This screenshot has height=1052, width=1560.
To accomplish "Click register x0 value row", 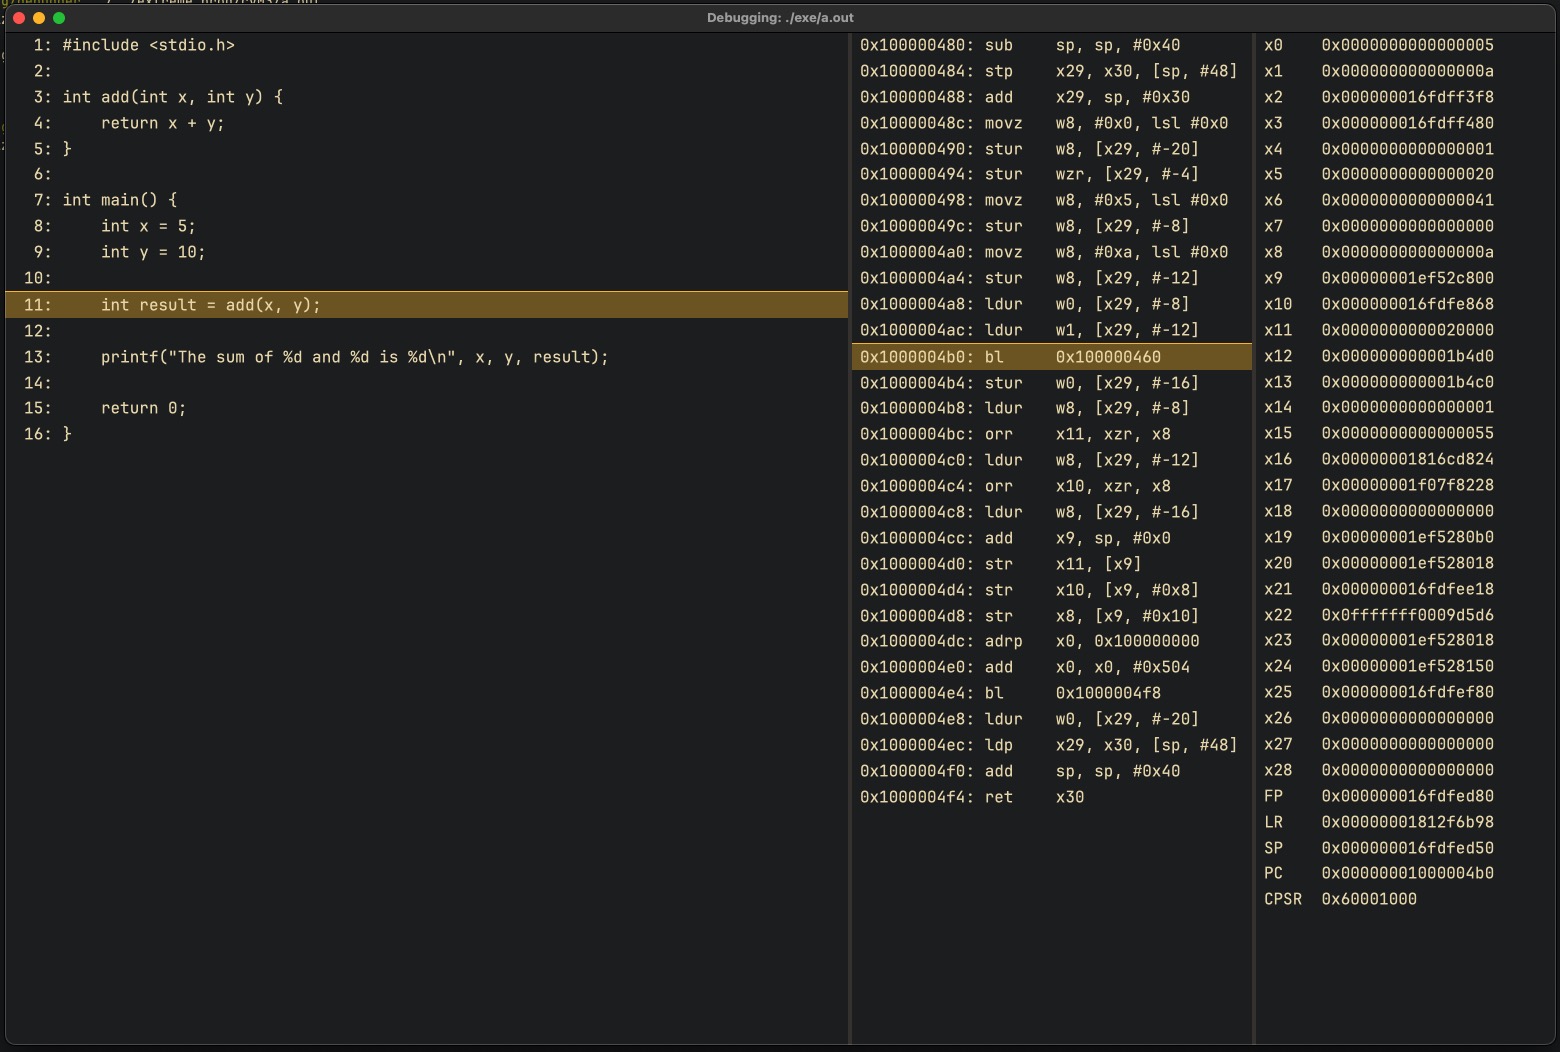I will (x=1405, y=45).
